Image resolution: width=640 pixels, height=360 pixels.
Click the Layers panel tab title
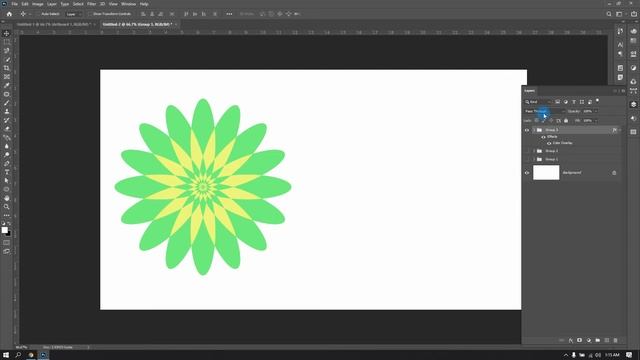tap(529, 91)
